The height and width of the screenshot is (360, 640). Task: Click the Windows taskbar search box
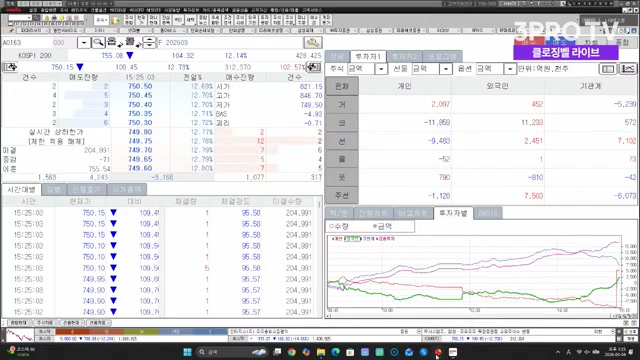[231, 352]
